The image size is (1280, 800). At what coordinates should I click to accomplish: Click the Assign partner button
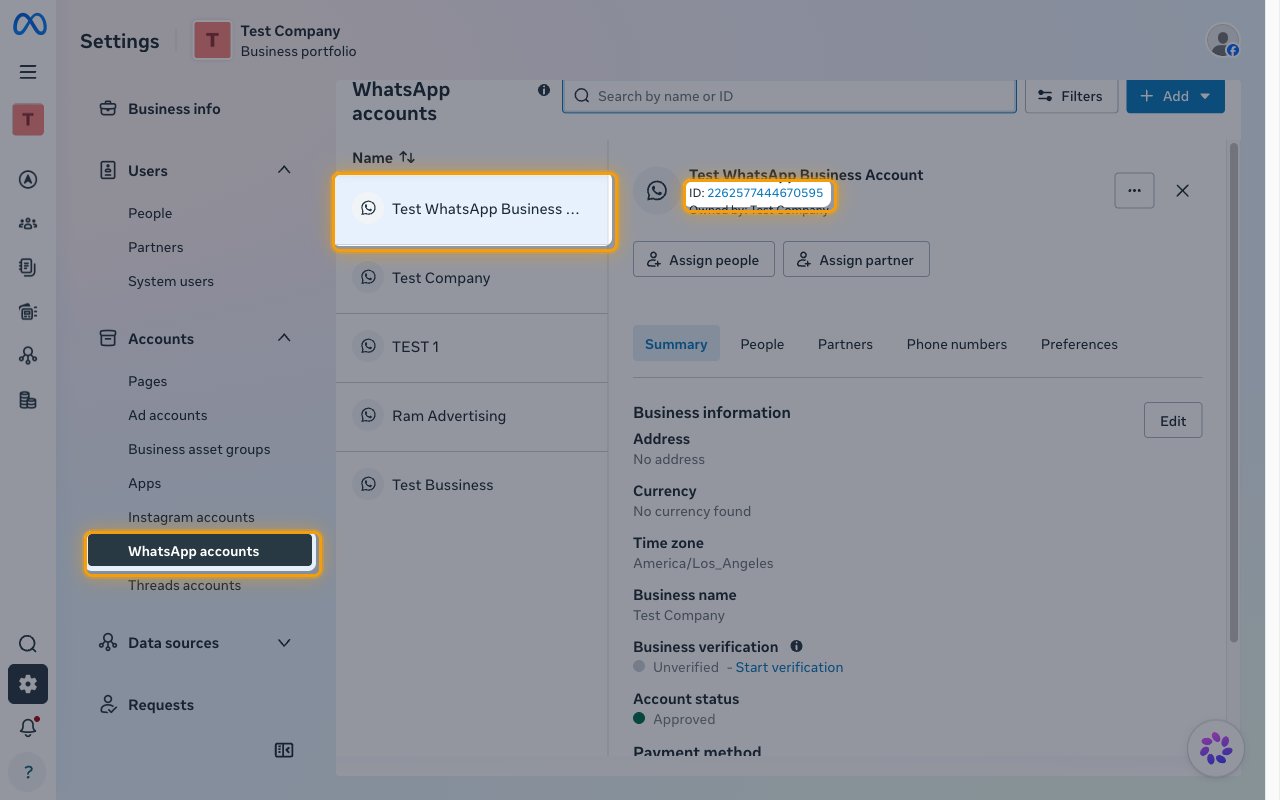pyautogui.click(x=856, y=260)
